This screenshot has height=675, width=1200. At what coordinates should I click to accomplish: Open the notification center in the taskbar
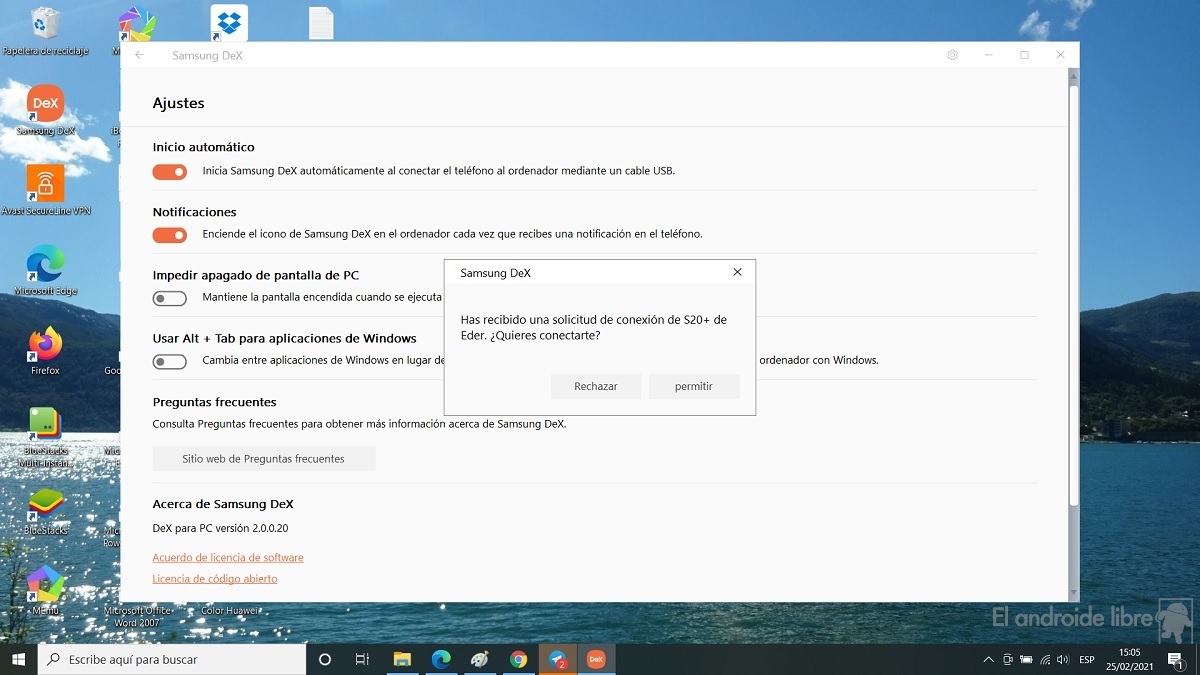[1176, 660]
